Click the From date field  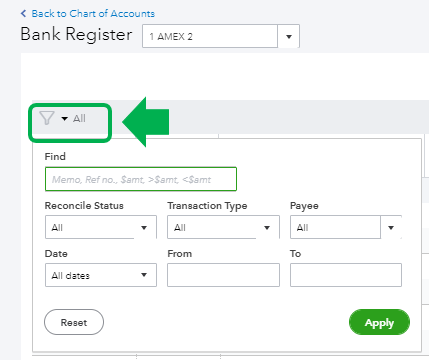tap(223, 275)
